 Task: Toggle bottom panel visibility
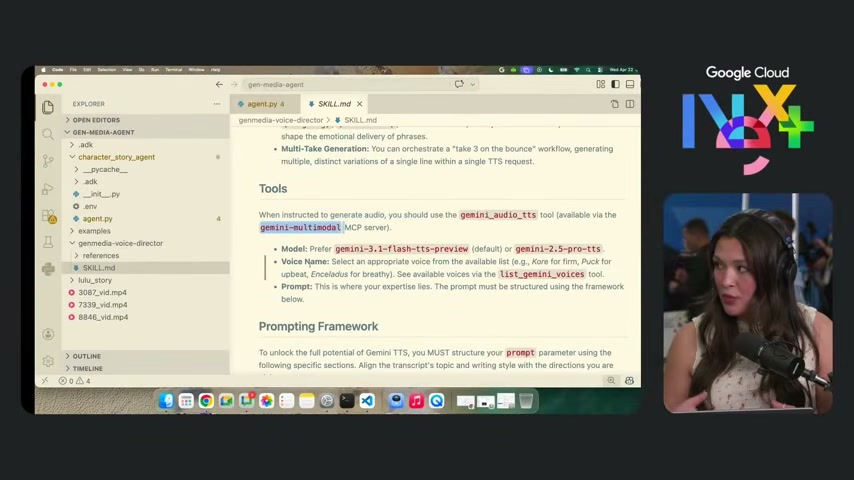(x=630, y=84)
